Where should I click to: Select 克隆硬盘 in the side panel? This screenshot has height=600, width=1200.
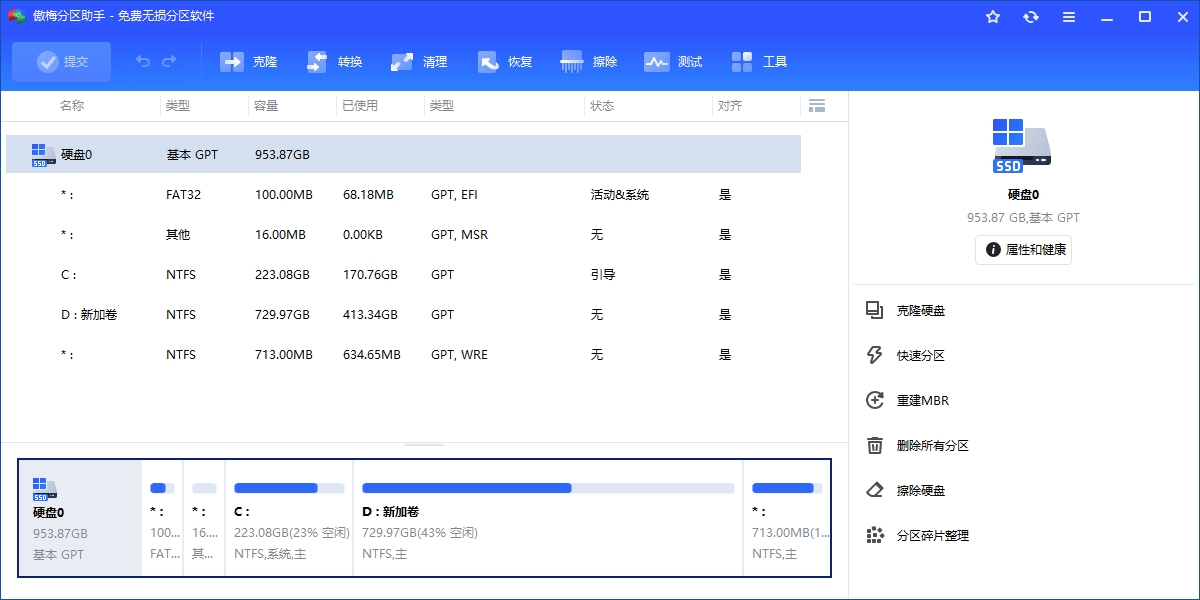point(920,311)
